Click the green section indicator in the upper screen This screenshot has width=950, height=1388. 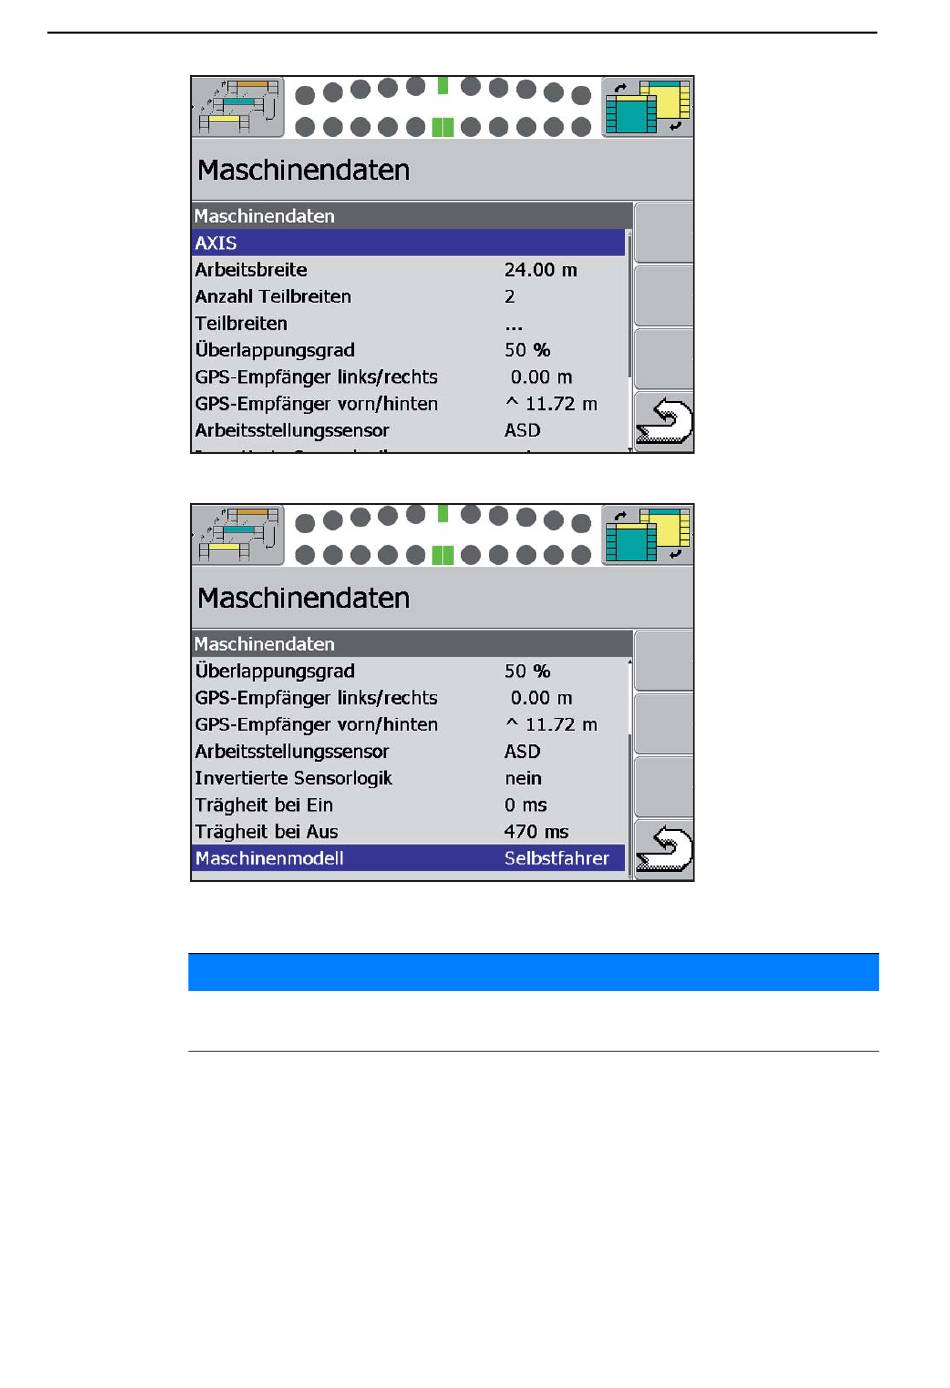point(442,127)
